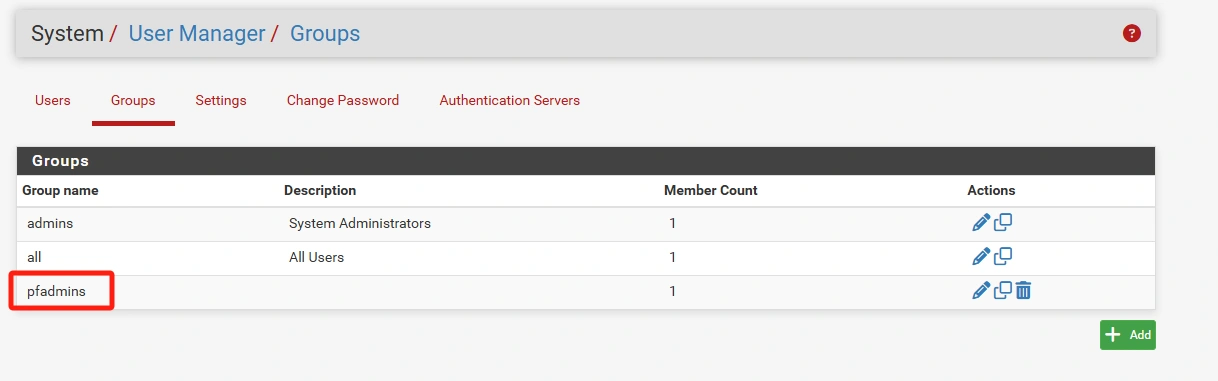The image size is (1218, 381).
Task: Open Authentication Servers tab
Action: point(510,100)
